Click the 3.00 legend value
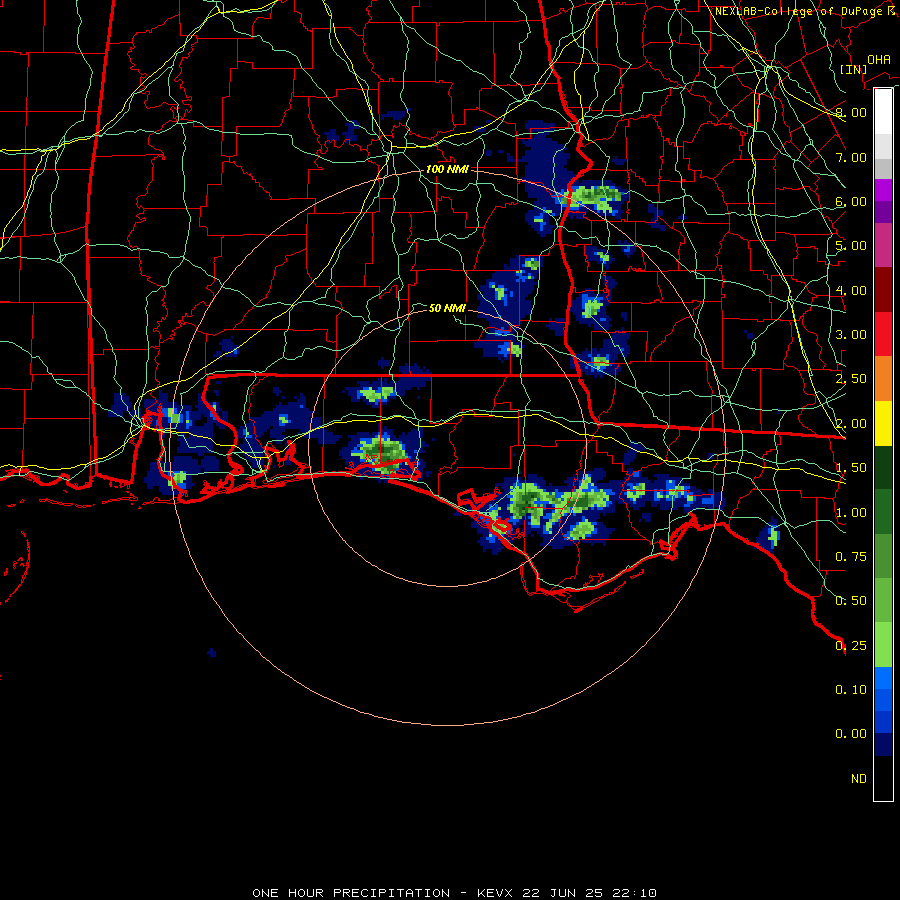This screenshot has width=900, height=900. click(x=851, y=335)
